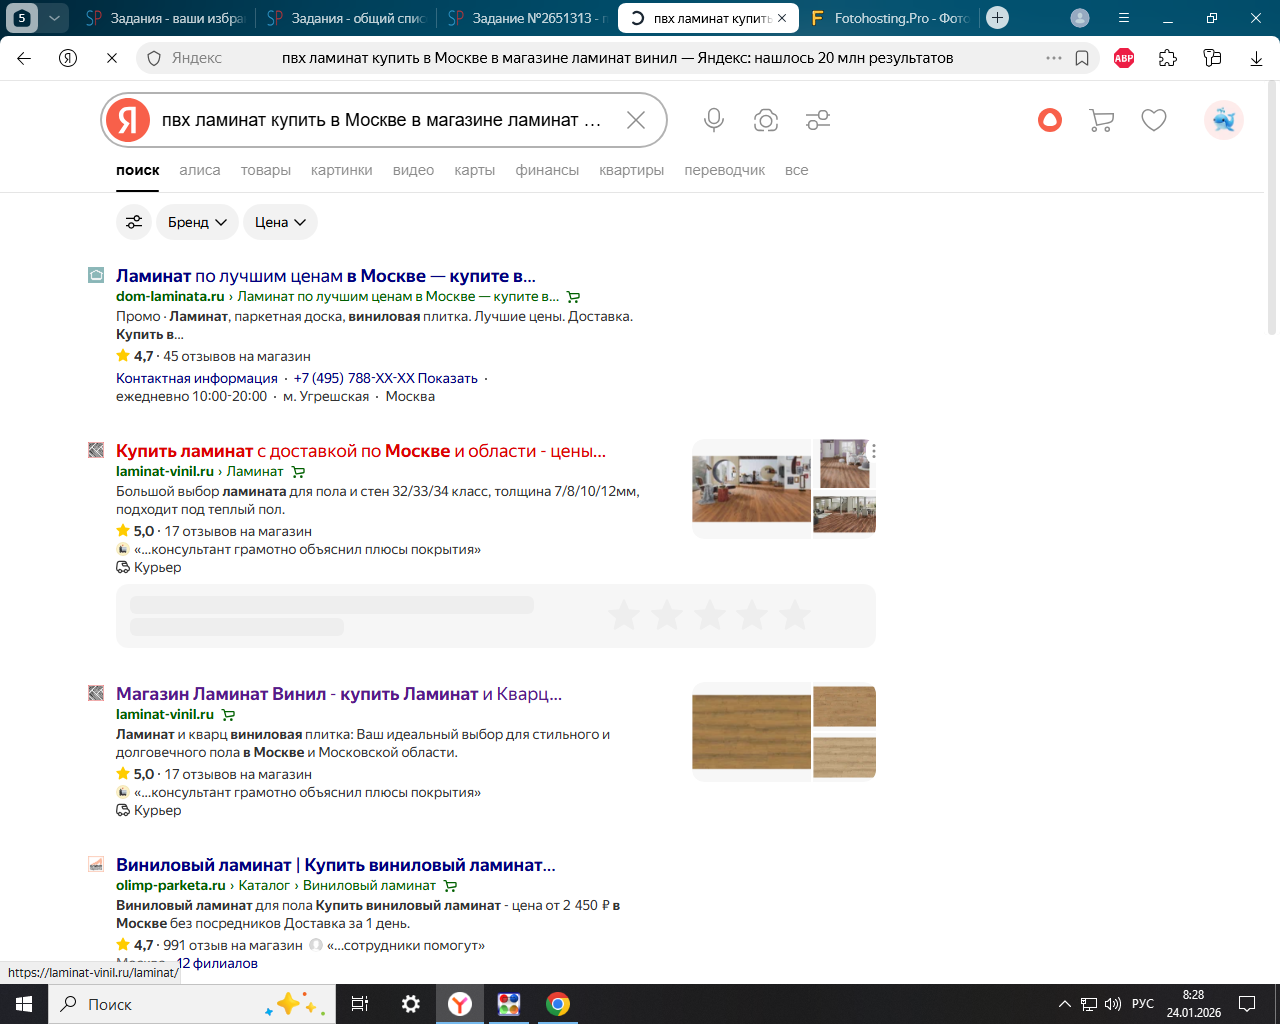This screenshot has width=1280, height=1024.
Task: Open the large laminate interior thumbnail
Action: point(751,489)
